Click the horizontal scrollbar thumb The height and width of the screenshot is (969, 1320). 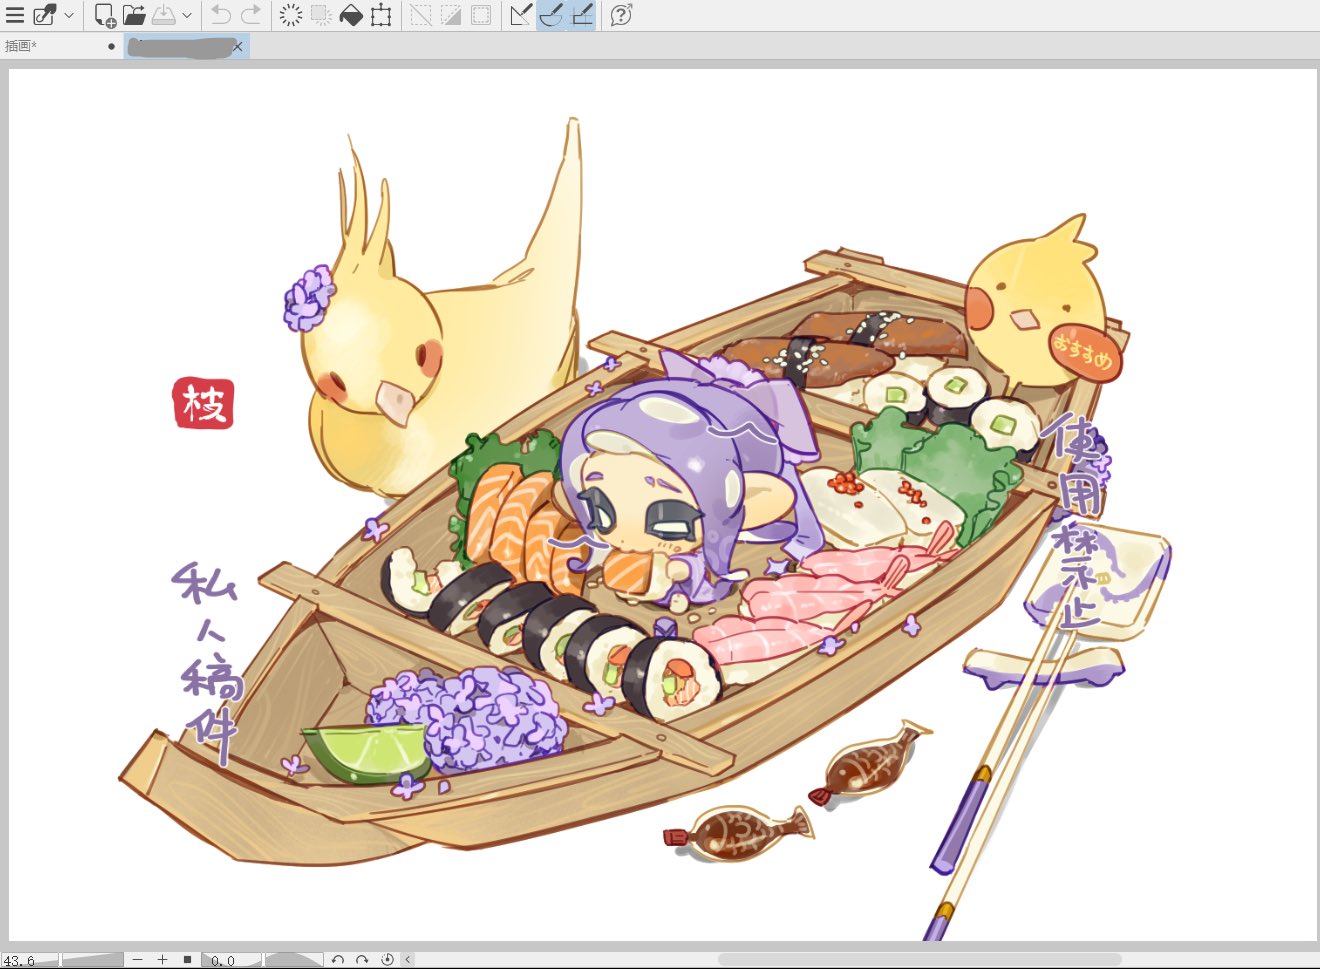919,960
